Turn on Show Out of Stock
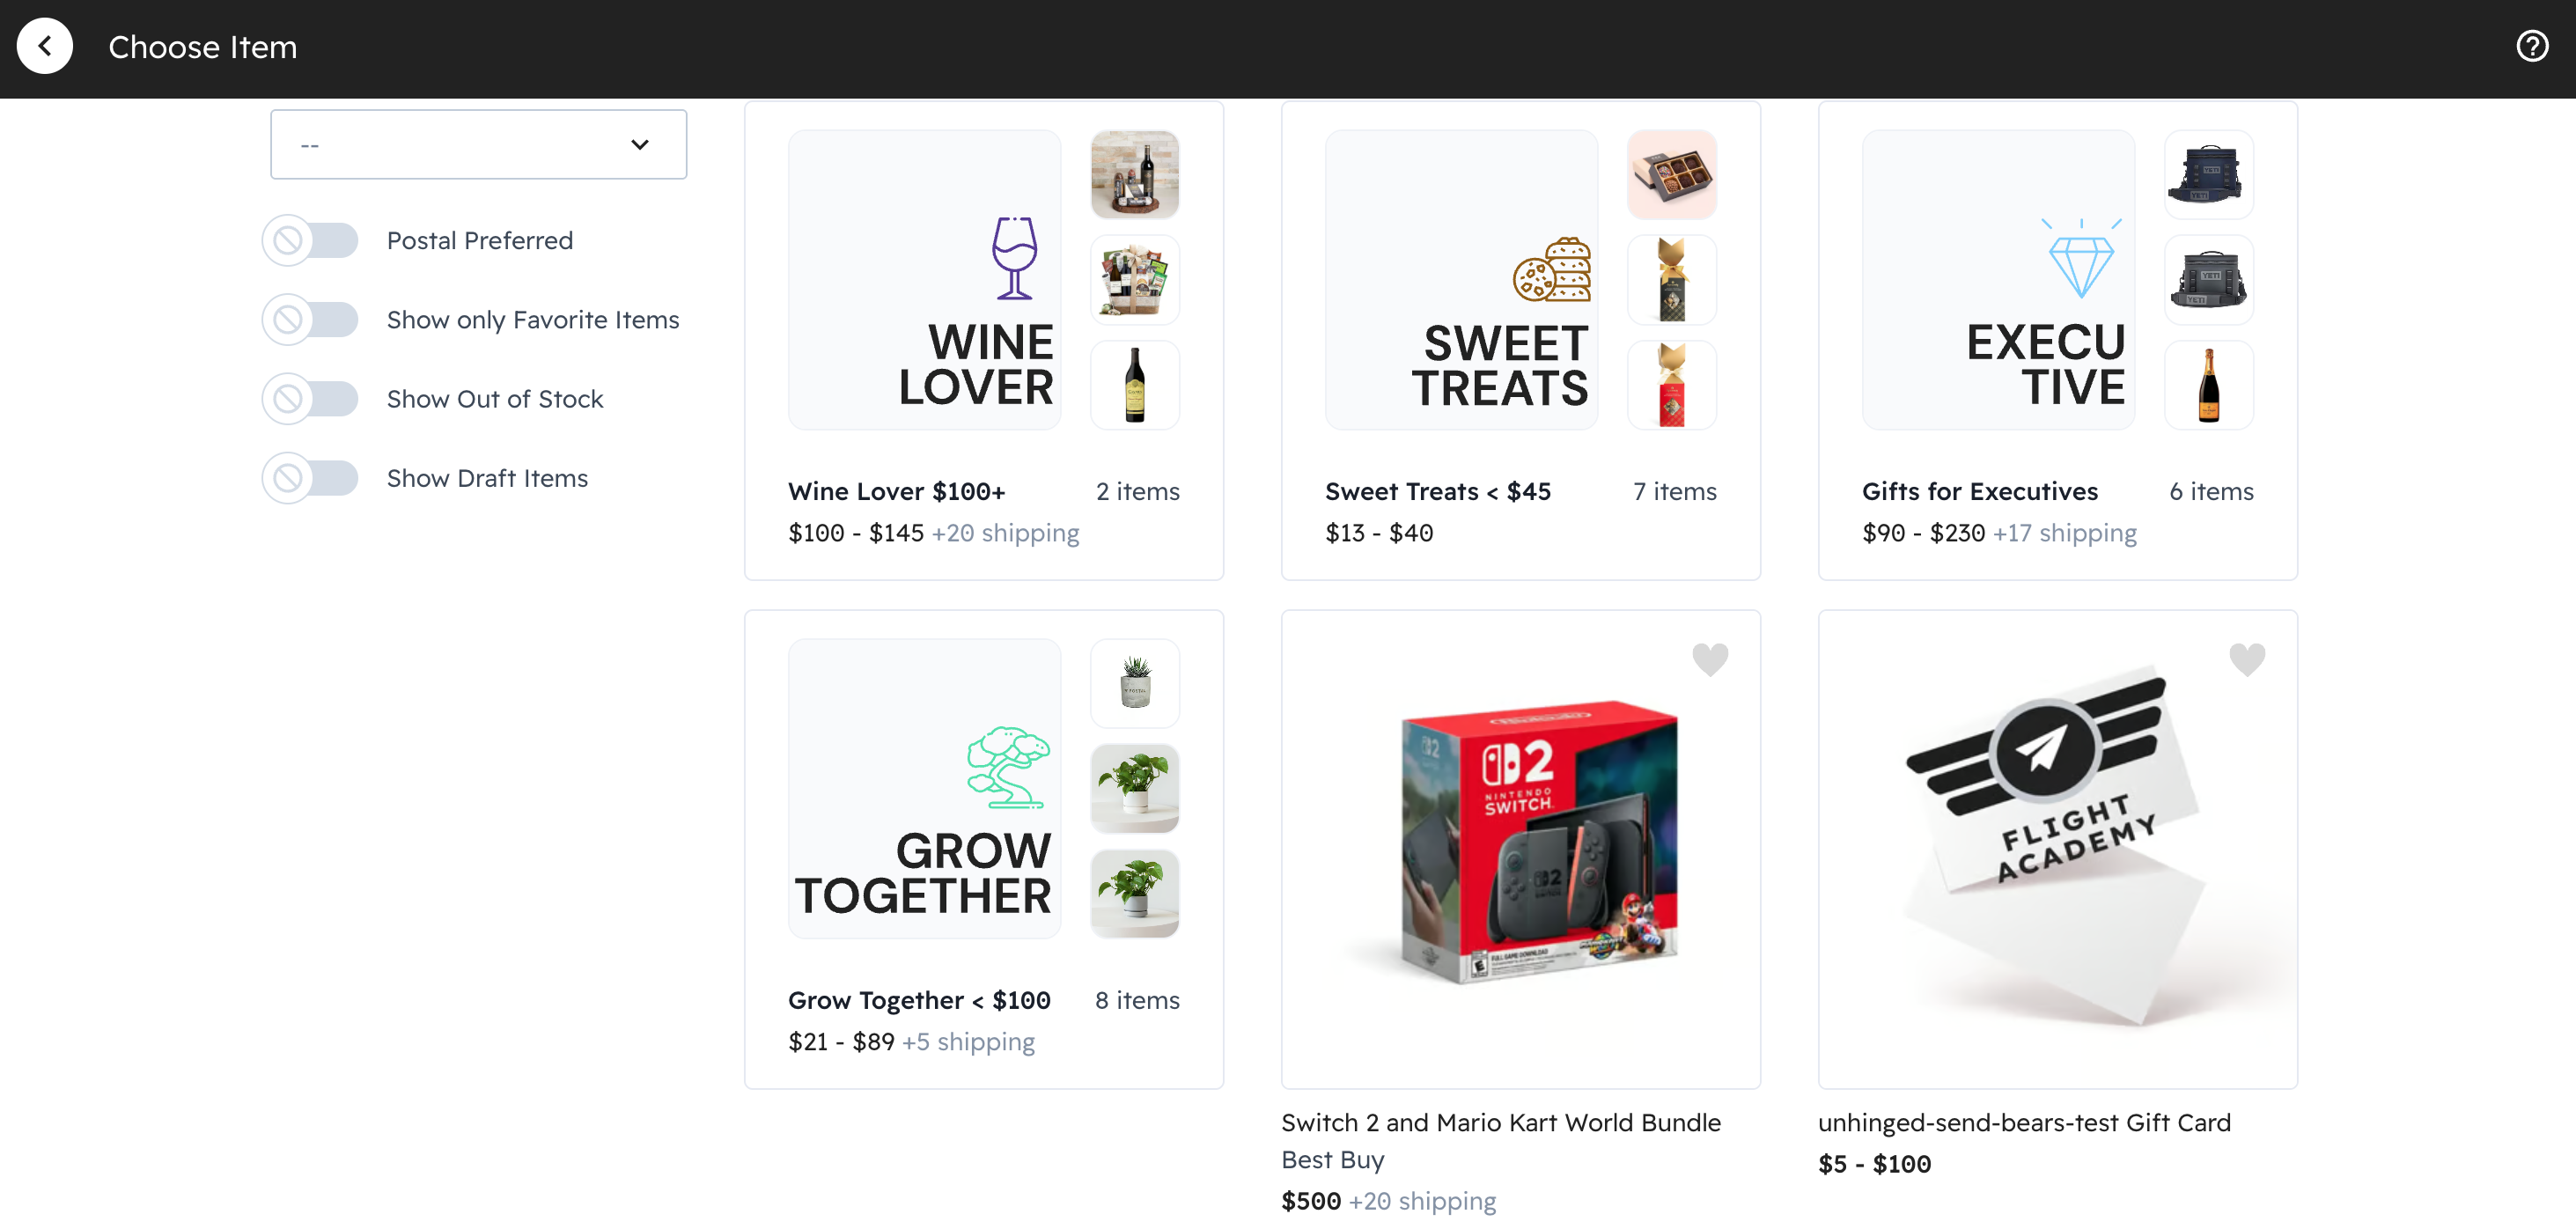 [311, 399]
